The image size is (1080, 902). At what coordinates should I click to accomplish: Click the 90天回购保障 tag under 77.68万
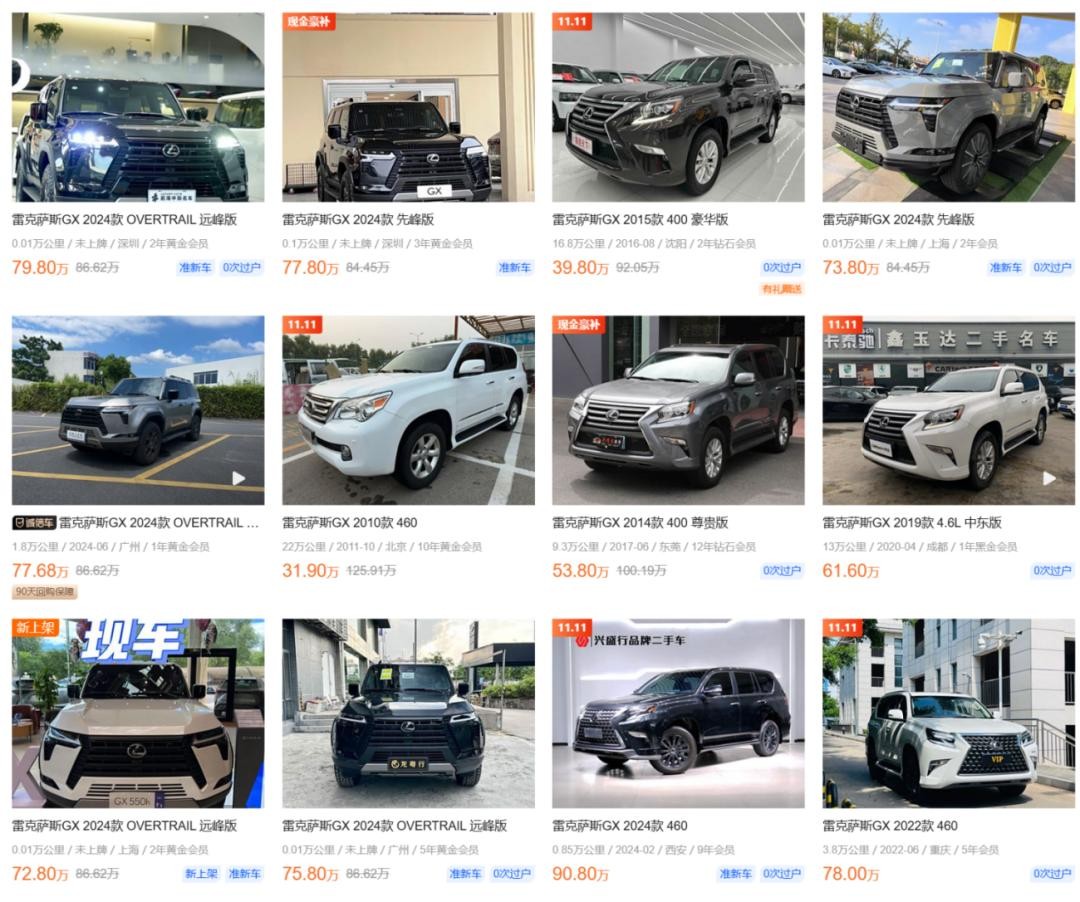pos(45,591)
